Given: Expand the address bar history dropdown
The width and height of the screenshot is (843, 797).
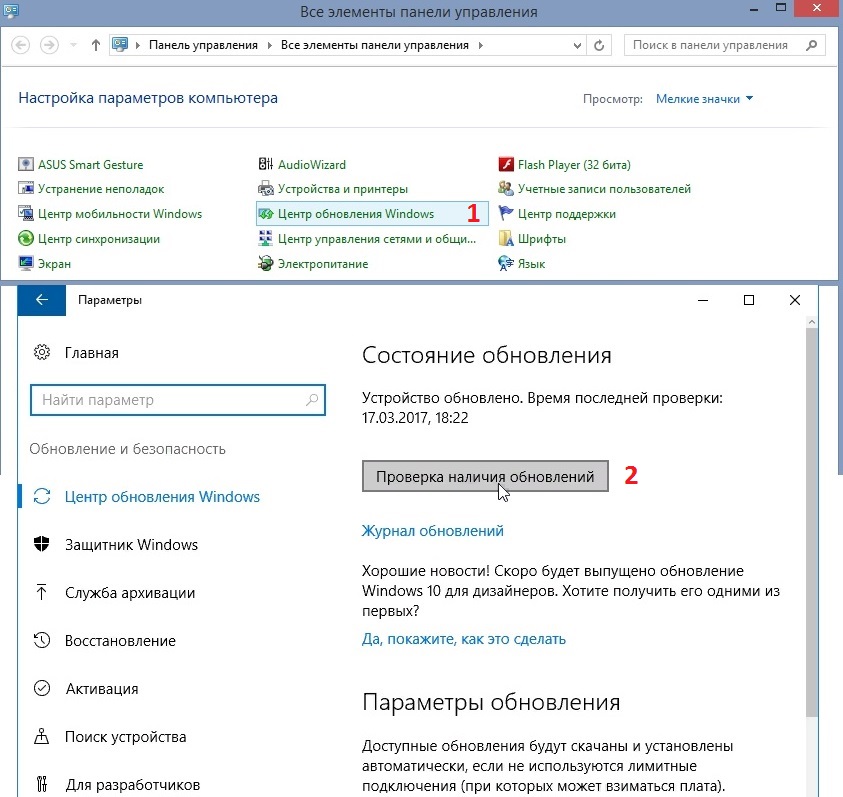Looking at the screenshot, I should coord(577,45).
